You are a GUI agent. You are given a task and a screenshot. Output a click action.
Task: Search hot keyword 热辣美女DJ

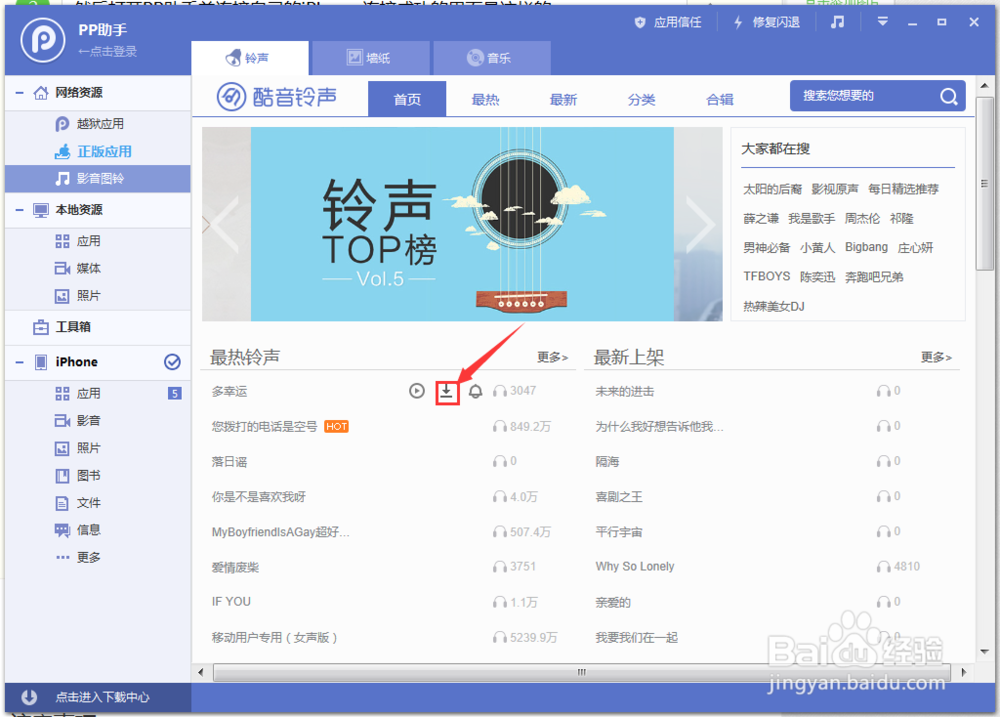coord(774,306)
